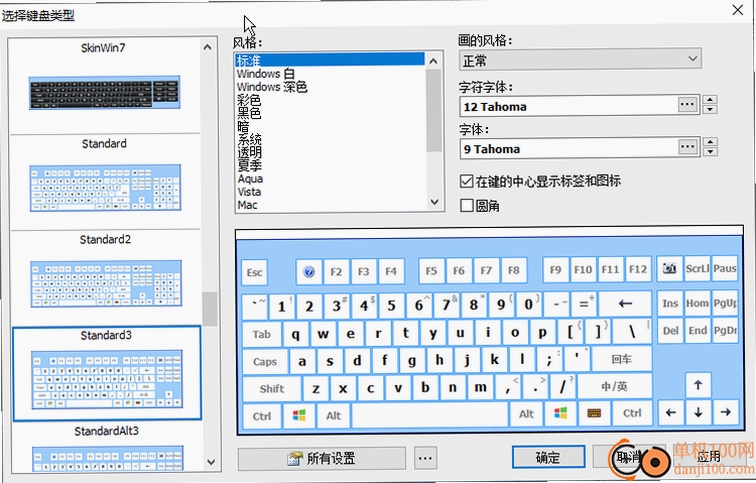Screen dimensions: 756x483
Task: Click the left arrow key near Ctrl
Action: point(670,412)
